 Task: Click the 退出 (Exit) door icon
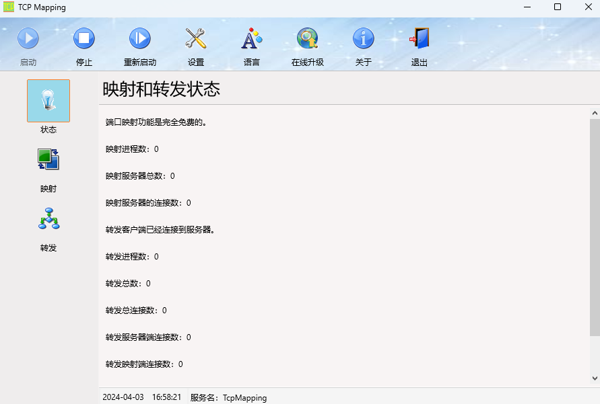(419, 40)
